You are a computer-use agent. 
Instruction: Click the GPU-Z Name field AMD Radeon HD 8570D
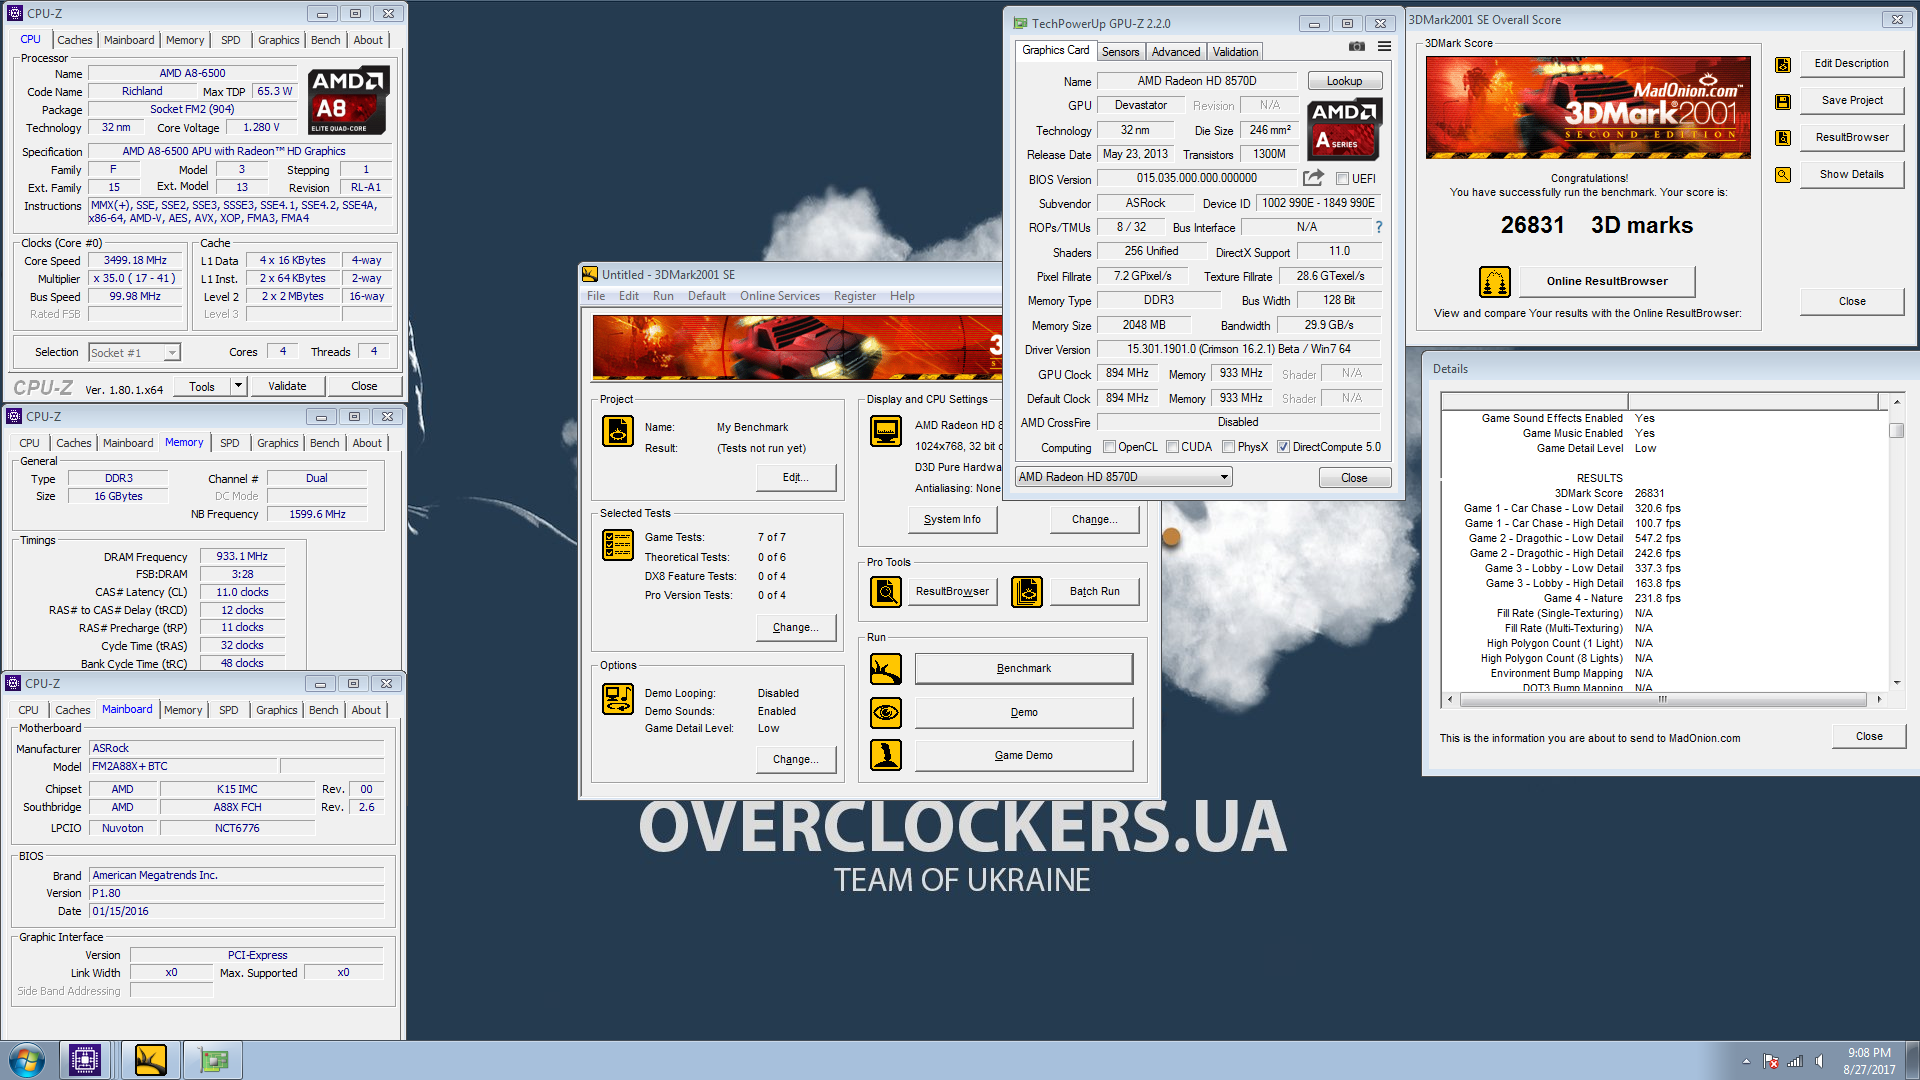(x=1196, y=81)
